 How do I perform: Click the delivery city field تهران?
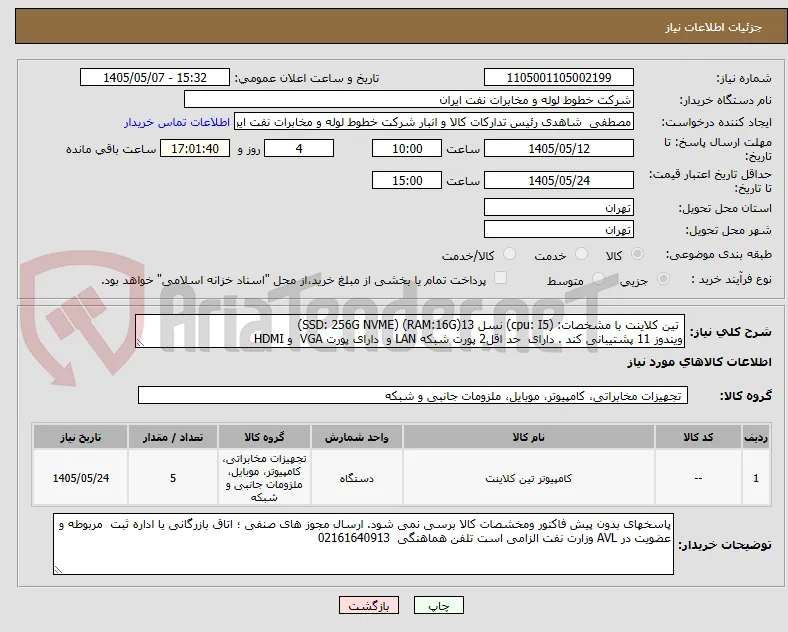(x=559, y=230)
